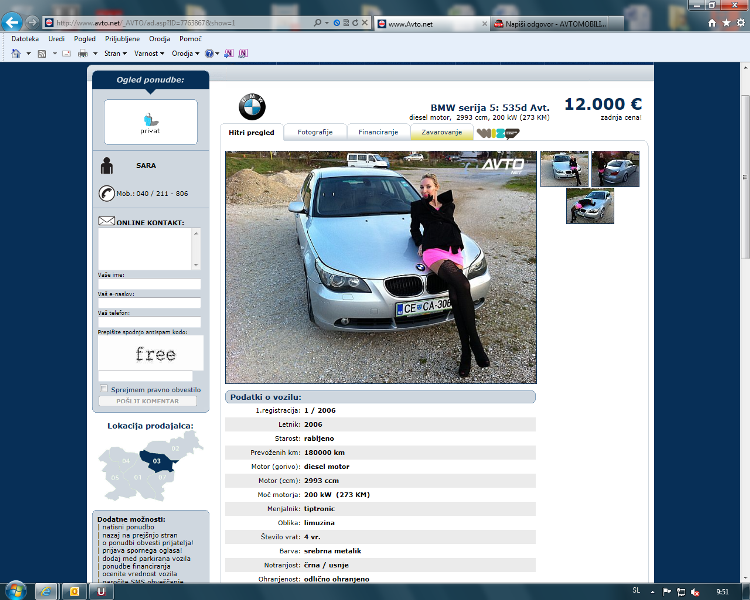The width and height of the screenshot is (750, 600).
Task: Click the Windows Start button
Action: coord(15,591)
